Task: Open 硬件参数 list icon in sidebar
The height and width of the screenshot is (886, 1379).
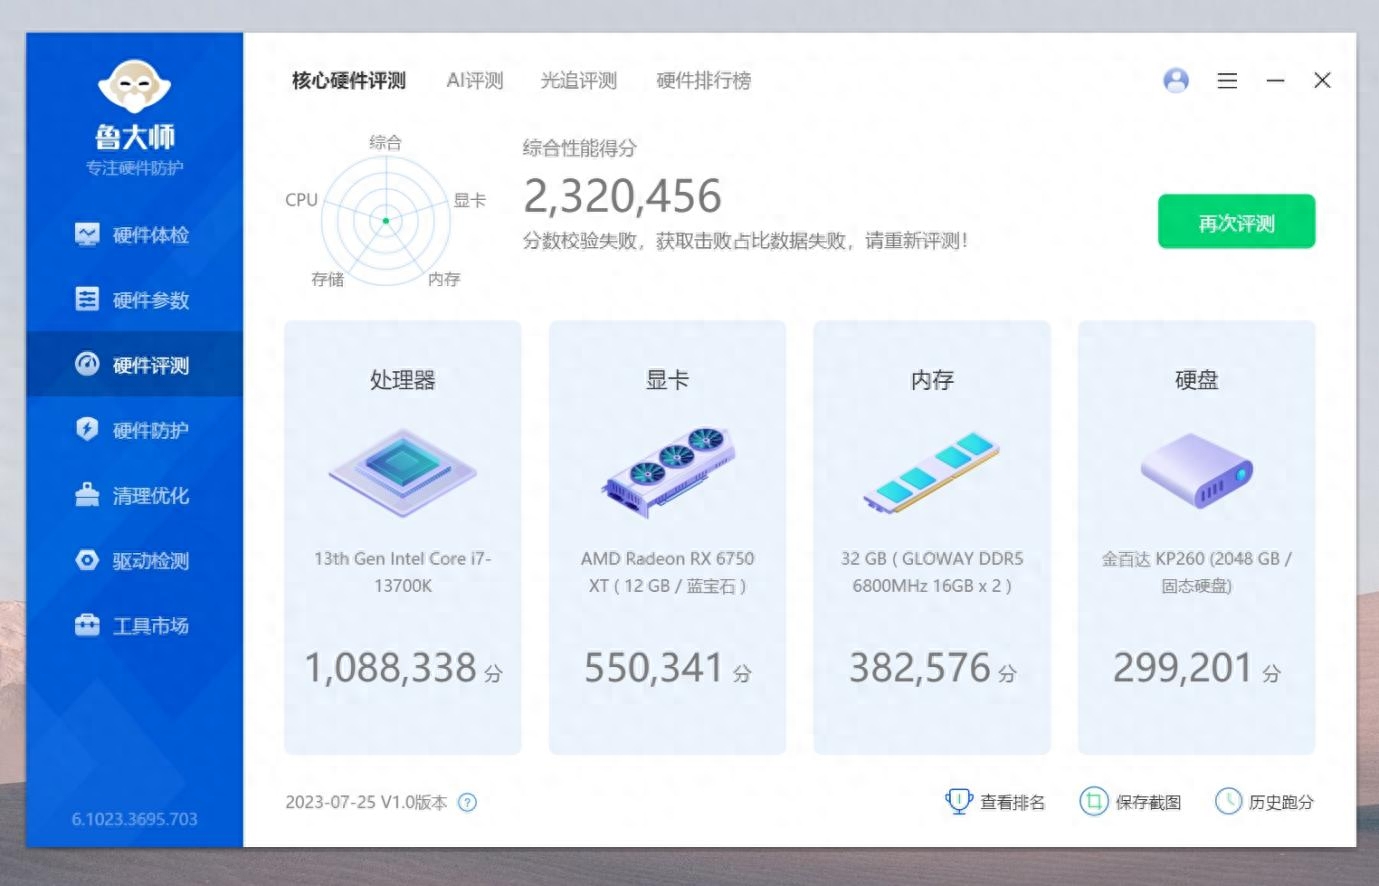Action: (x=87, y=299)
